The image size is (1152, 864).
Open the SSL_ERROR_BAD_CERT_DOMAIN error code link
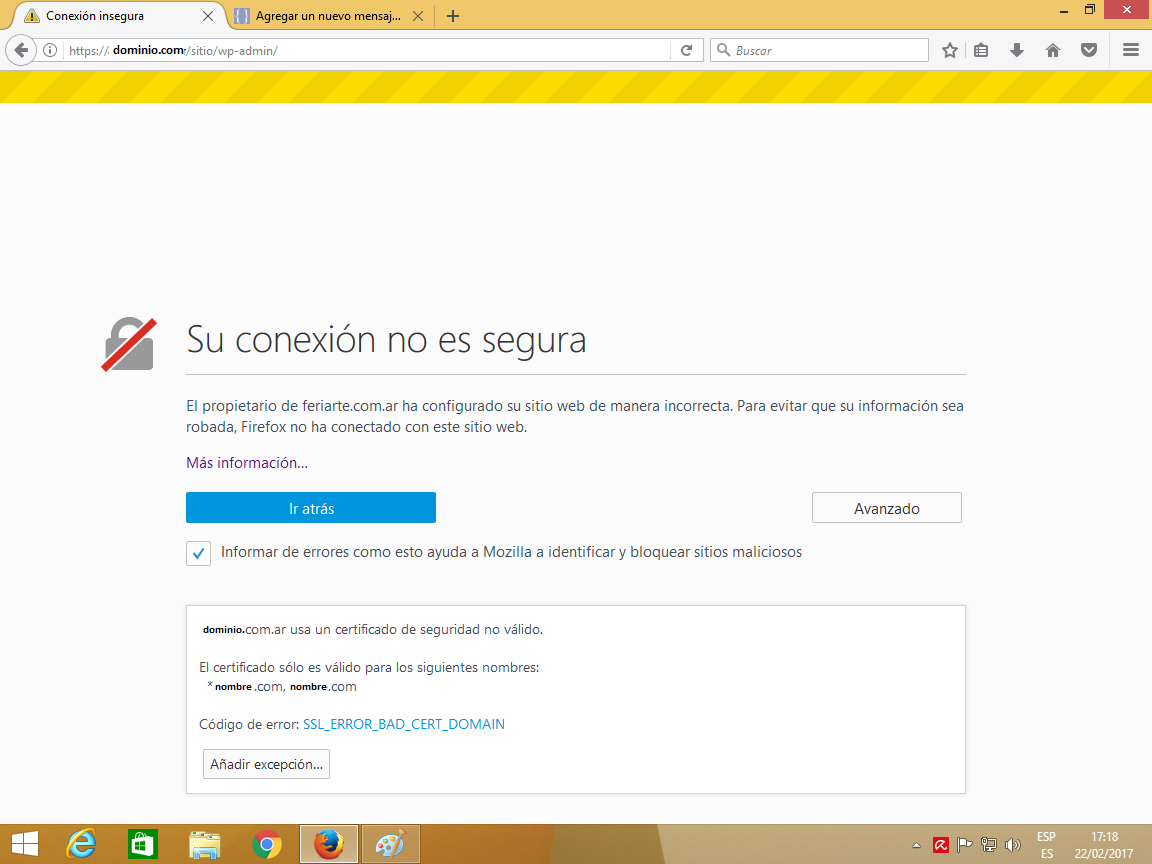click(x=404, y=724)
